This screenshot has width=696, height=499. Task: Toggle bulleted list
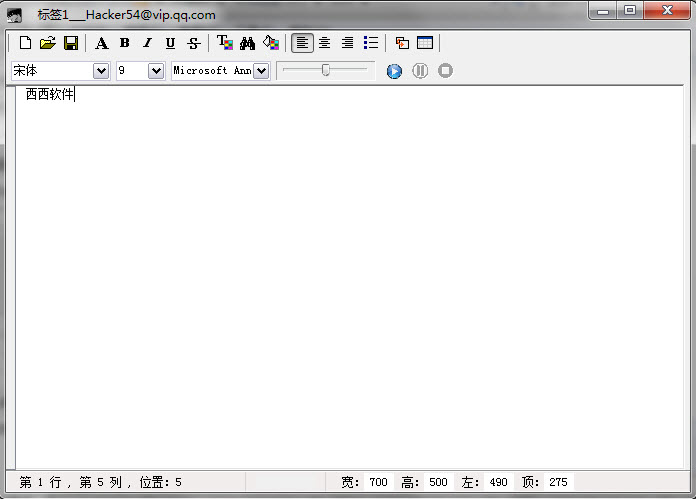tap(371, 43)
